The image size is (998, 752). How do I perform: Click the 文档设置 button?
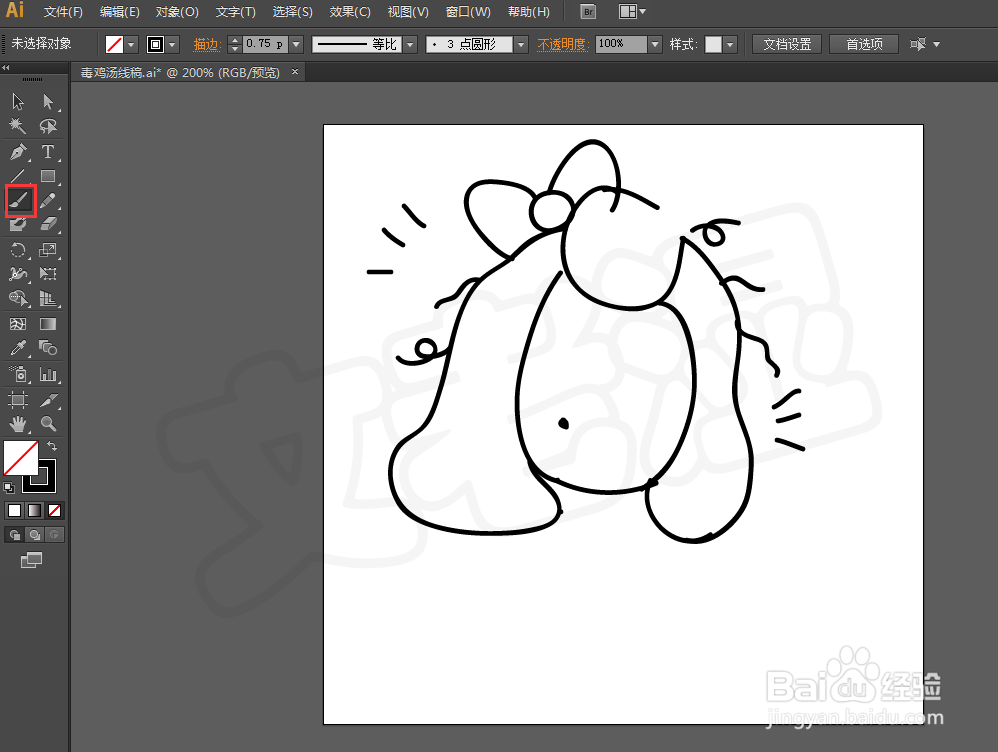pos(787,45)
